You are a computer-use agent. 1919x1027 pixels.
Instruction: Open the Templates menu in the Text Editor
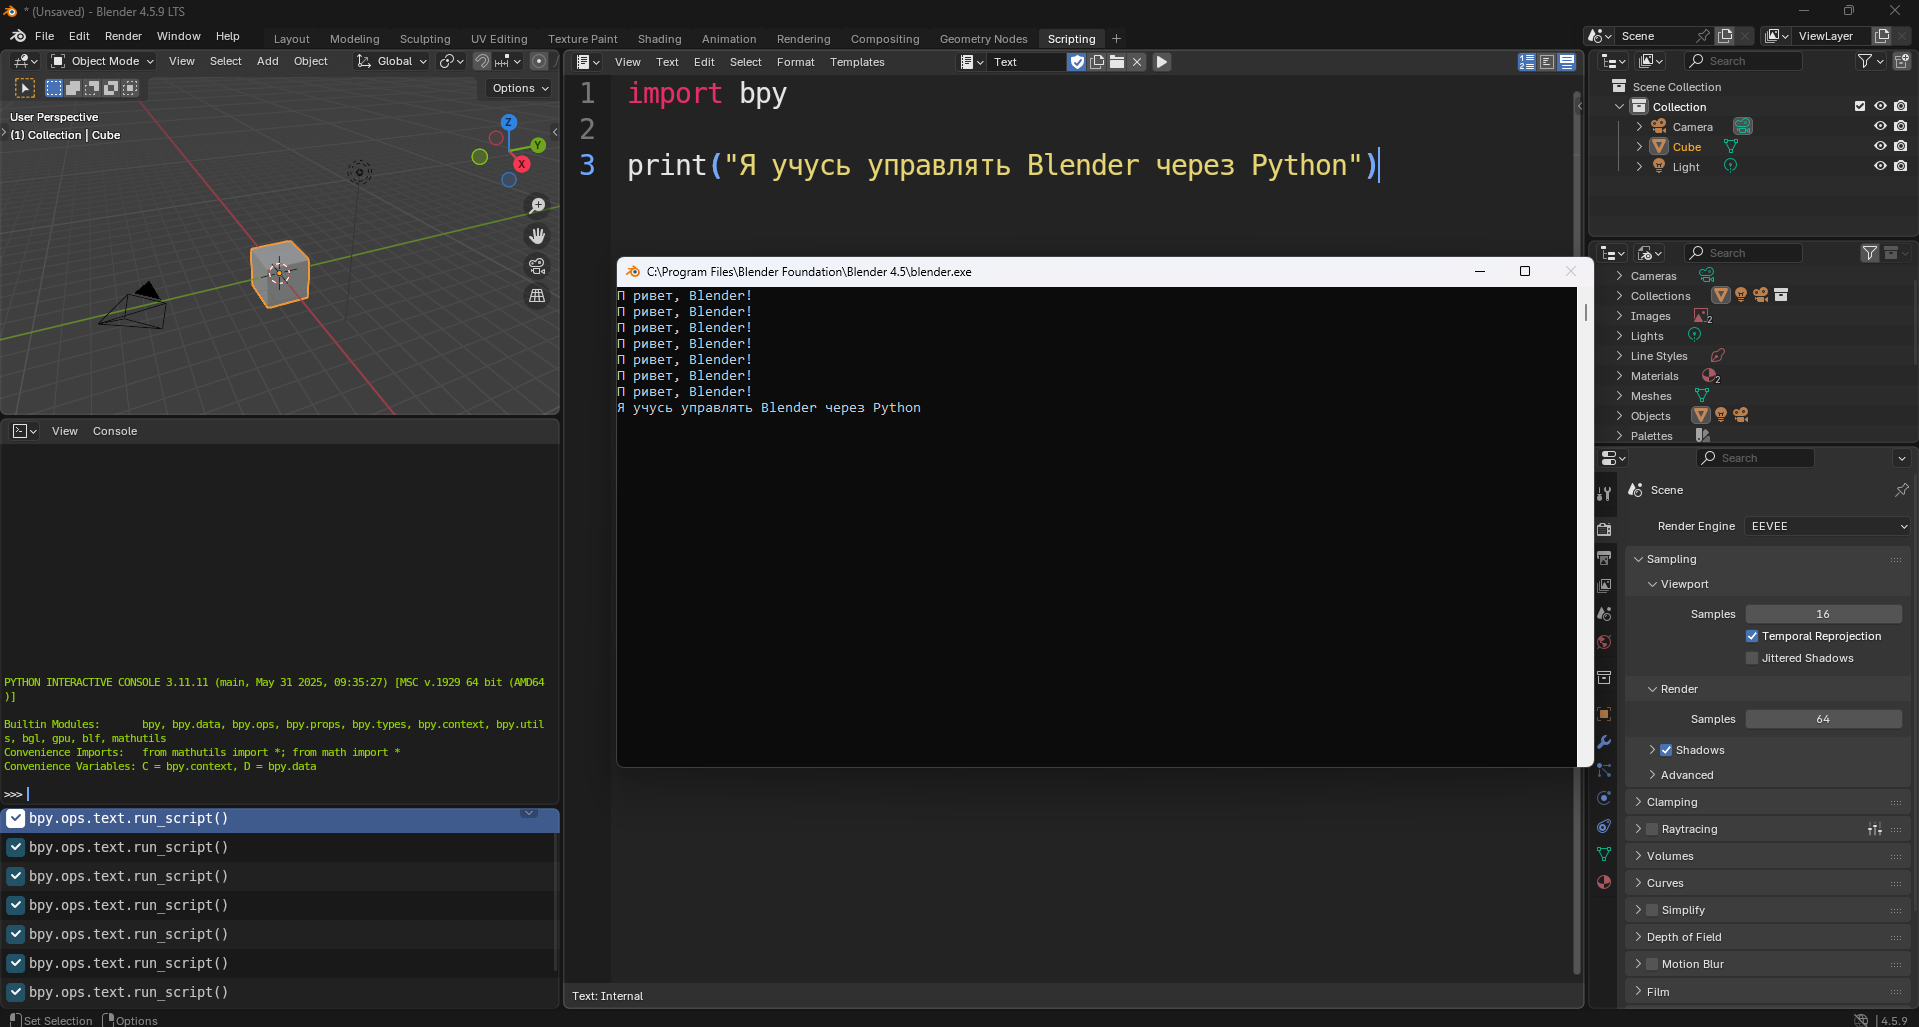click(x=857, y=62)
